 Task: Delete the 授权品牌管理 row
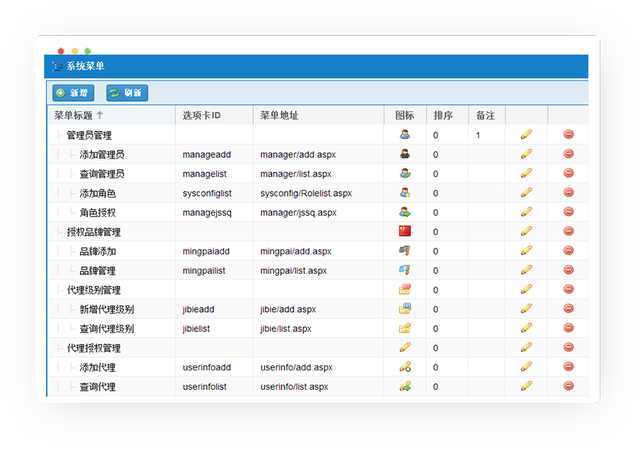(568, 231)
